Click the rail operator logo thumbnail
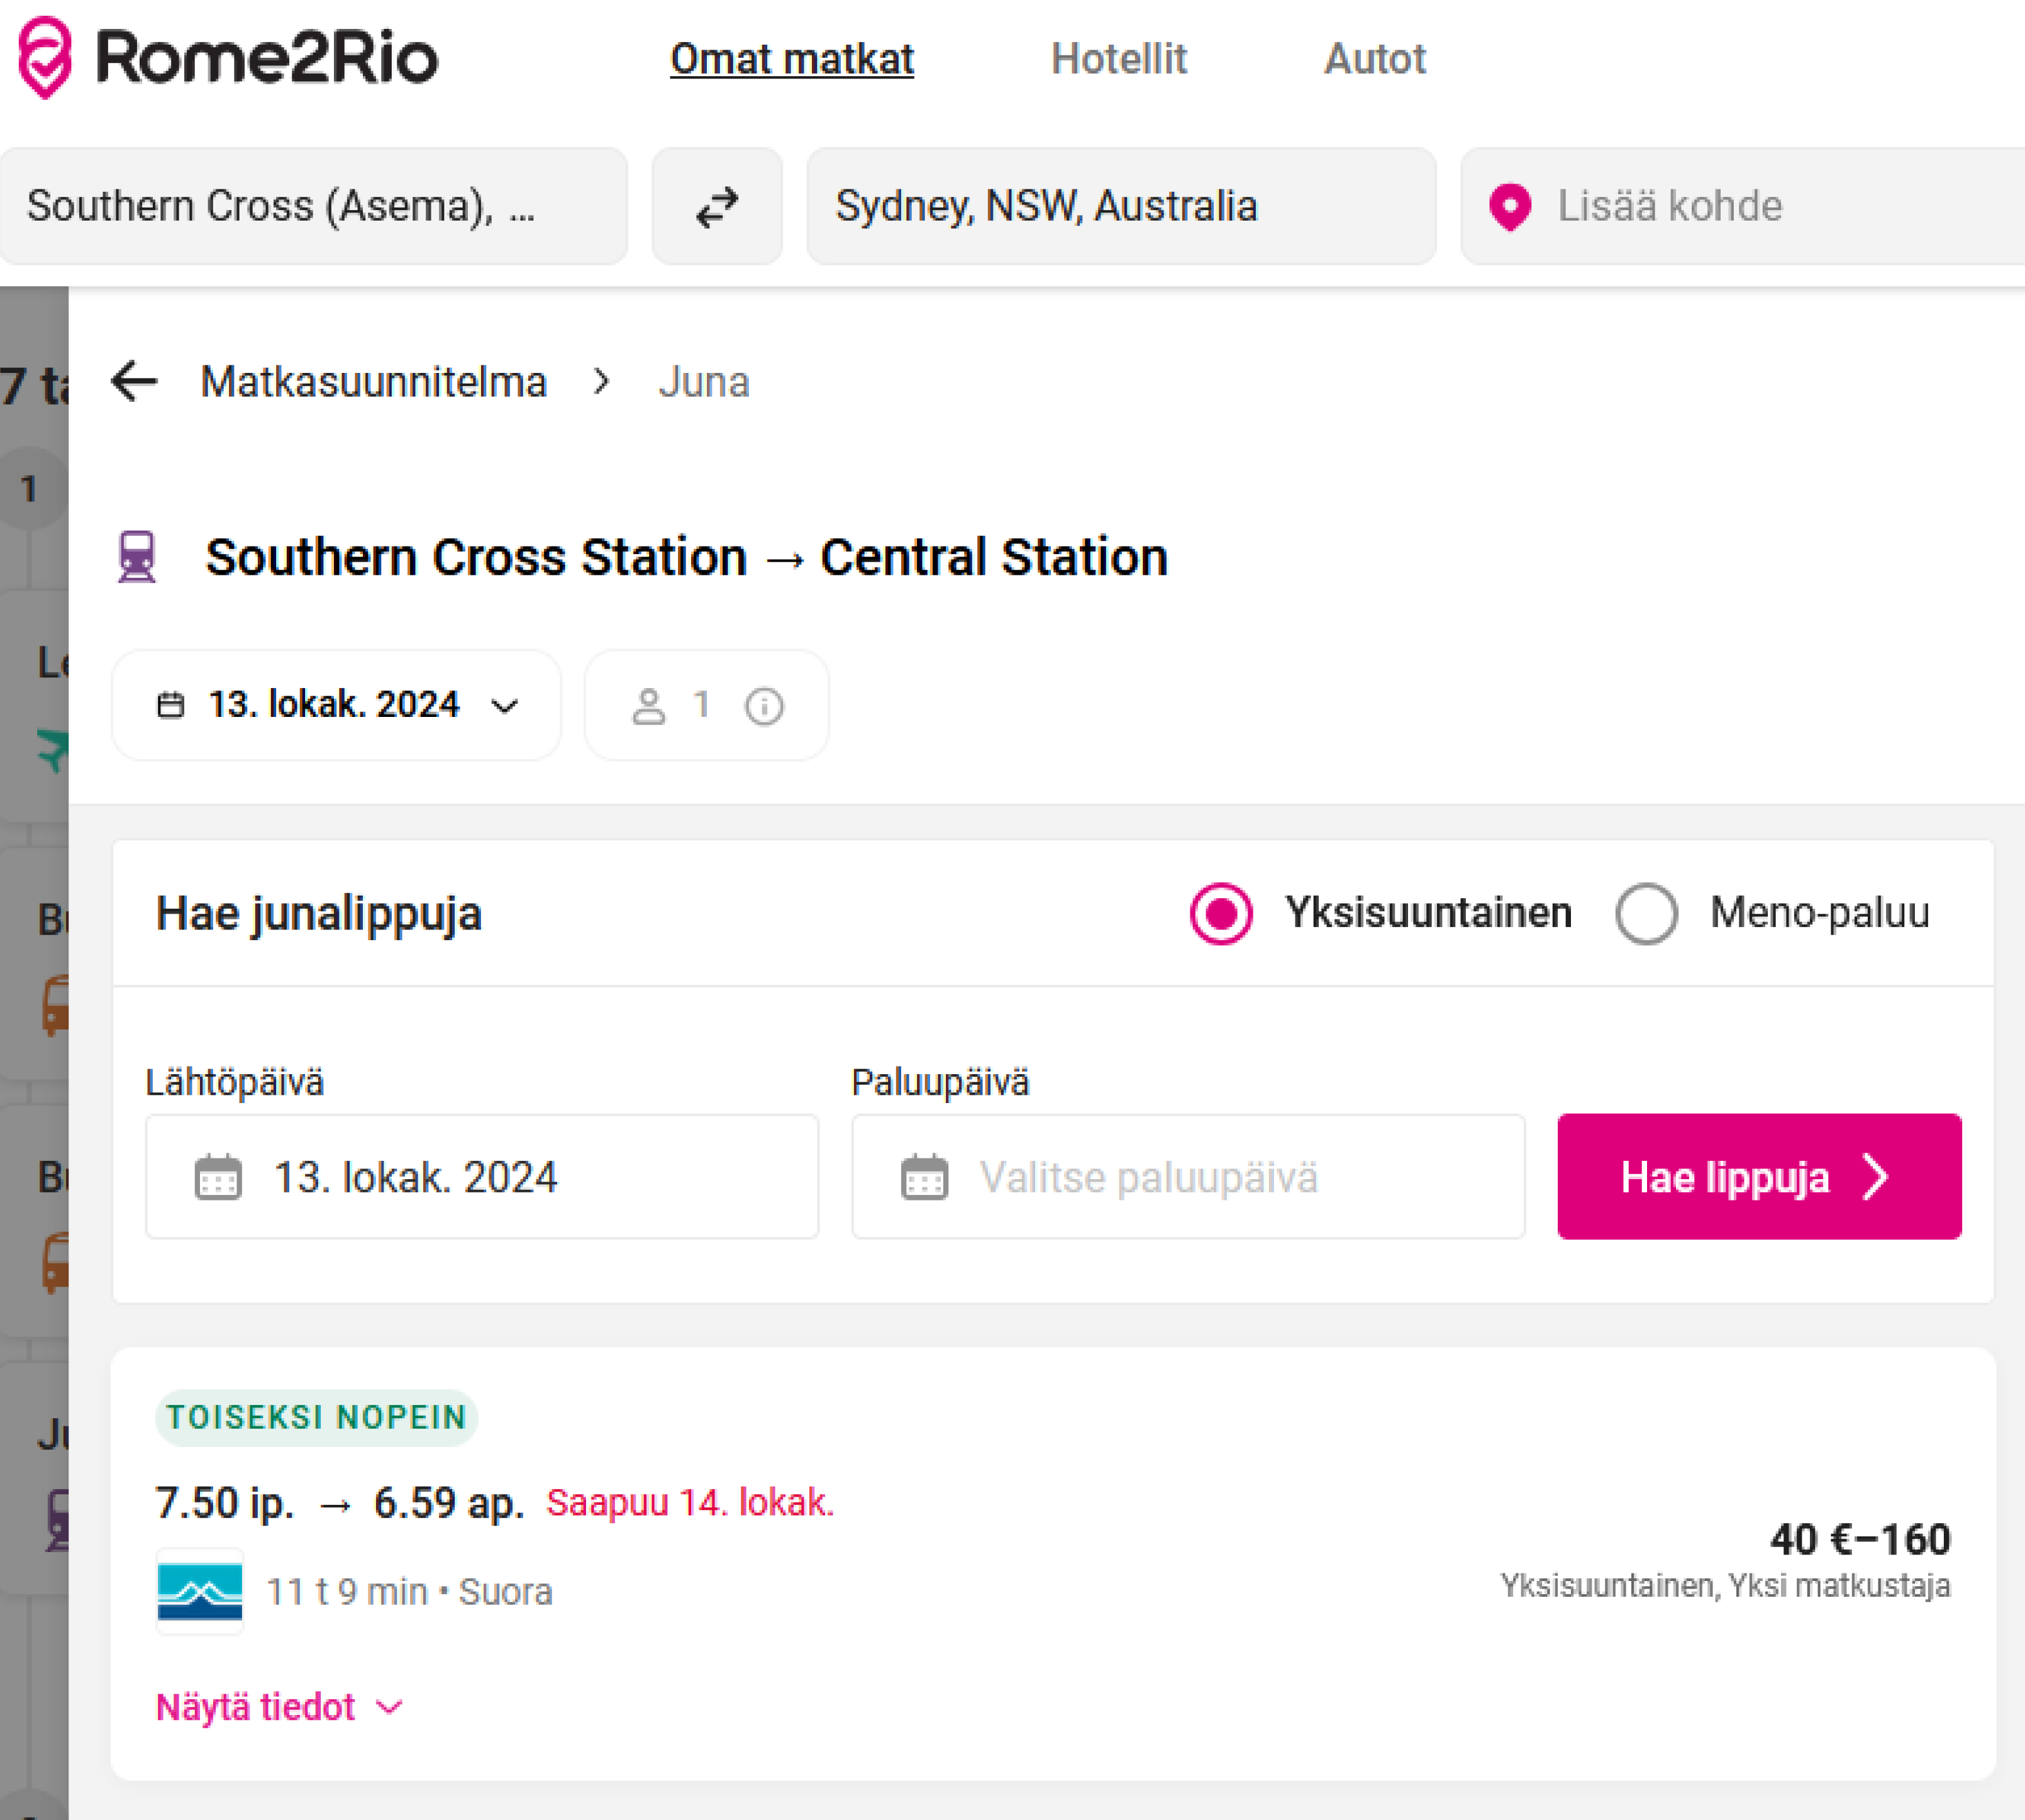The image size is (2025, 1820). click(200, 1591)
